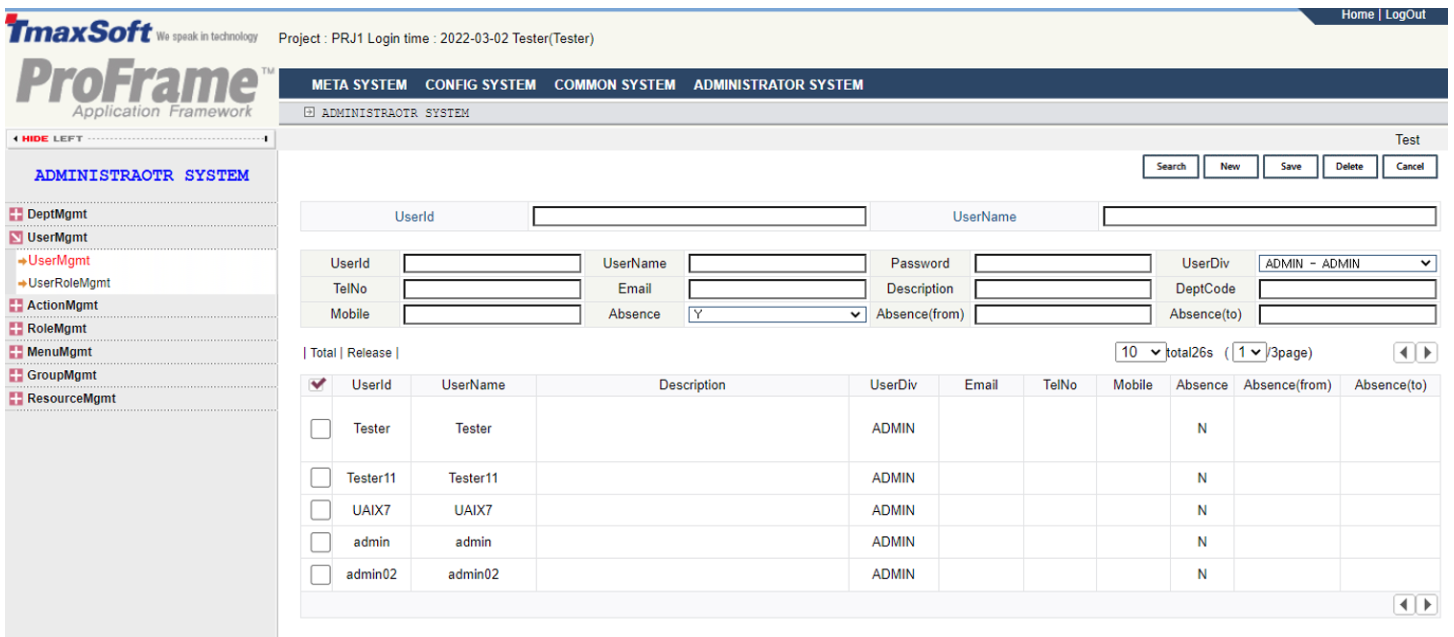Expand the DeptMgmt plus icon
Screen dimensions: 1454x637
(16, 215)
